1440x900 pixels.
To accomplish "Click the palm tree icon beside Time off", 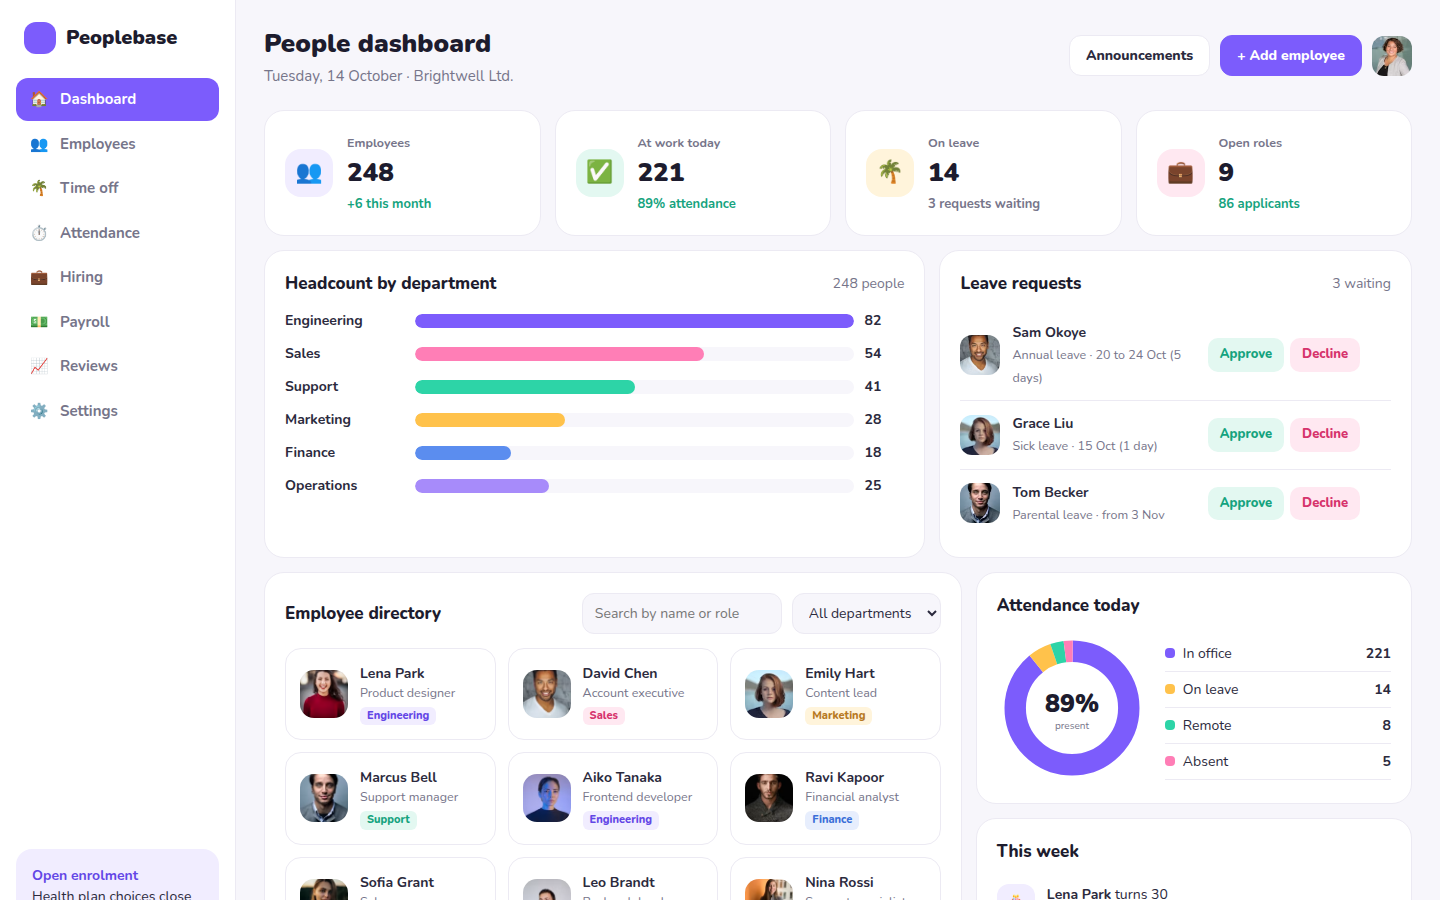I will [x=39, y=188].
